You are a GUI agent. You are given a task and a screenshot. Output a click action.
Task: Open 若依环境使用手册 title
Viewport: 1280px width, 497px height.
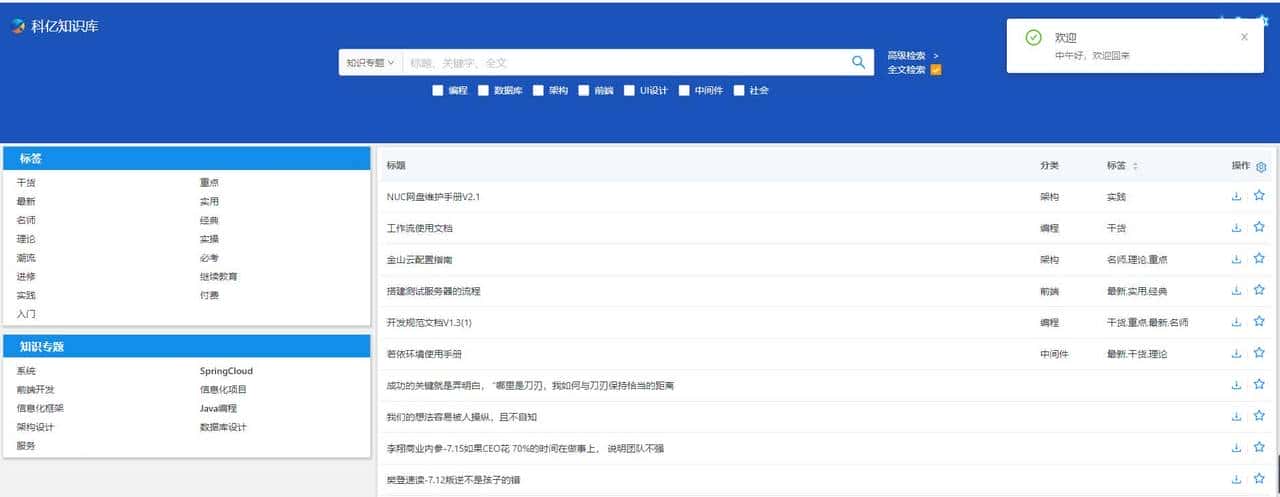pyautogui.click(x=424, y=354)
